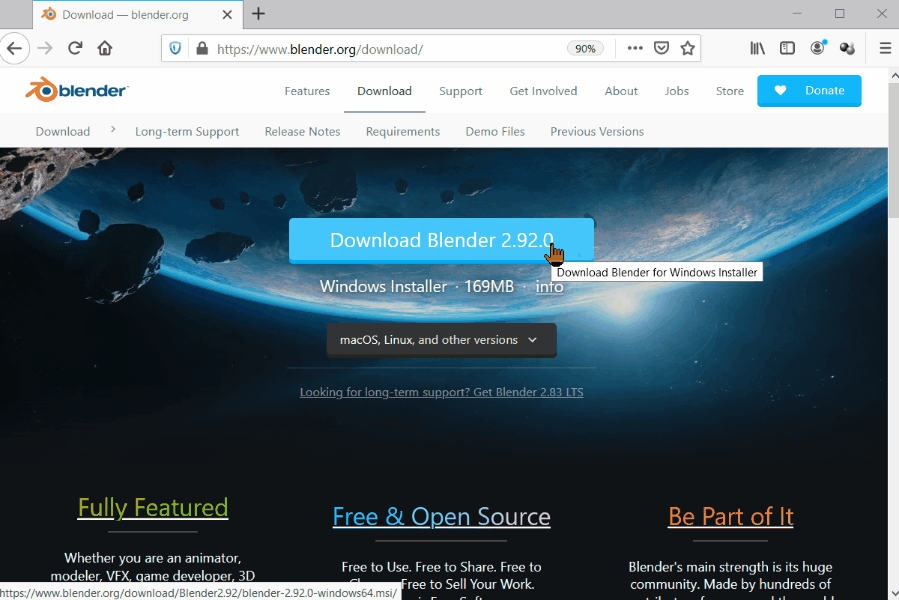Go to the About page
Viewport: 899px width, 600px height.
click(621, 91)
